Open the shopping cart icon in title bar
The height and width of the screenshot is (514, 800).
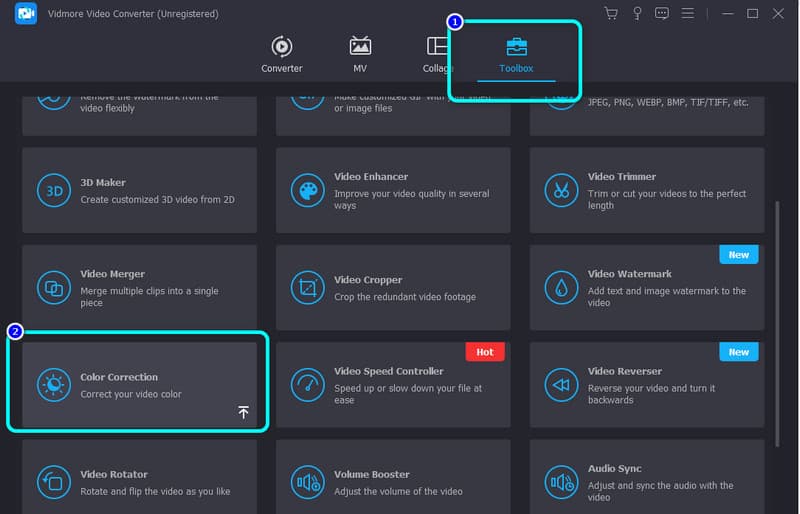point(611,14)
